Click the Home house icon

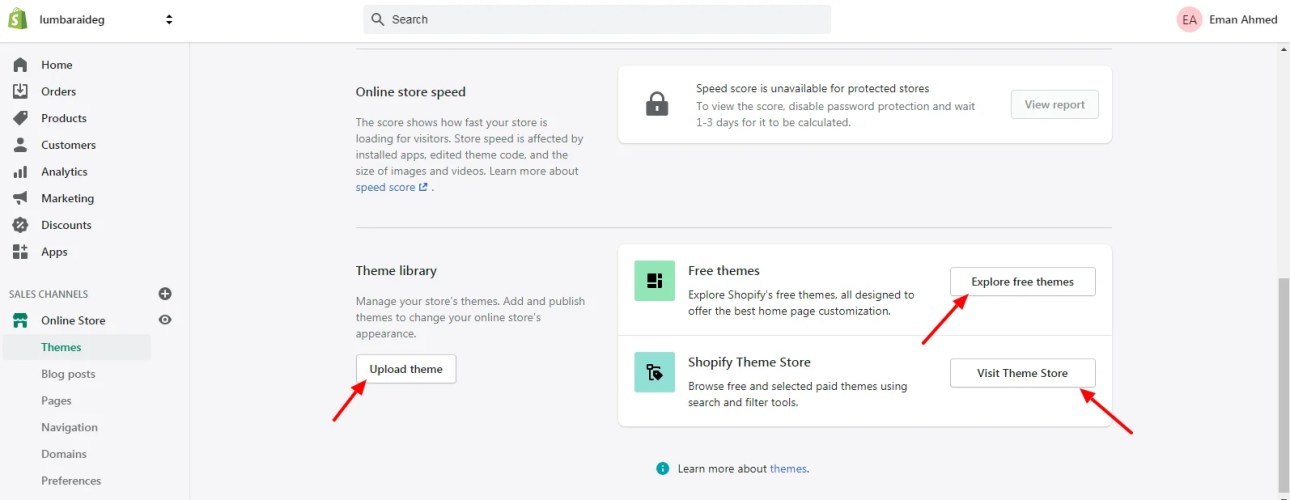20,65
